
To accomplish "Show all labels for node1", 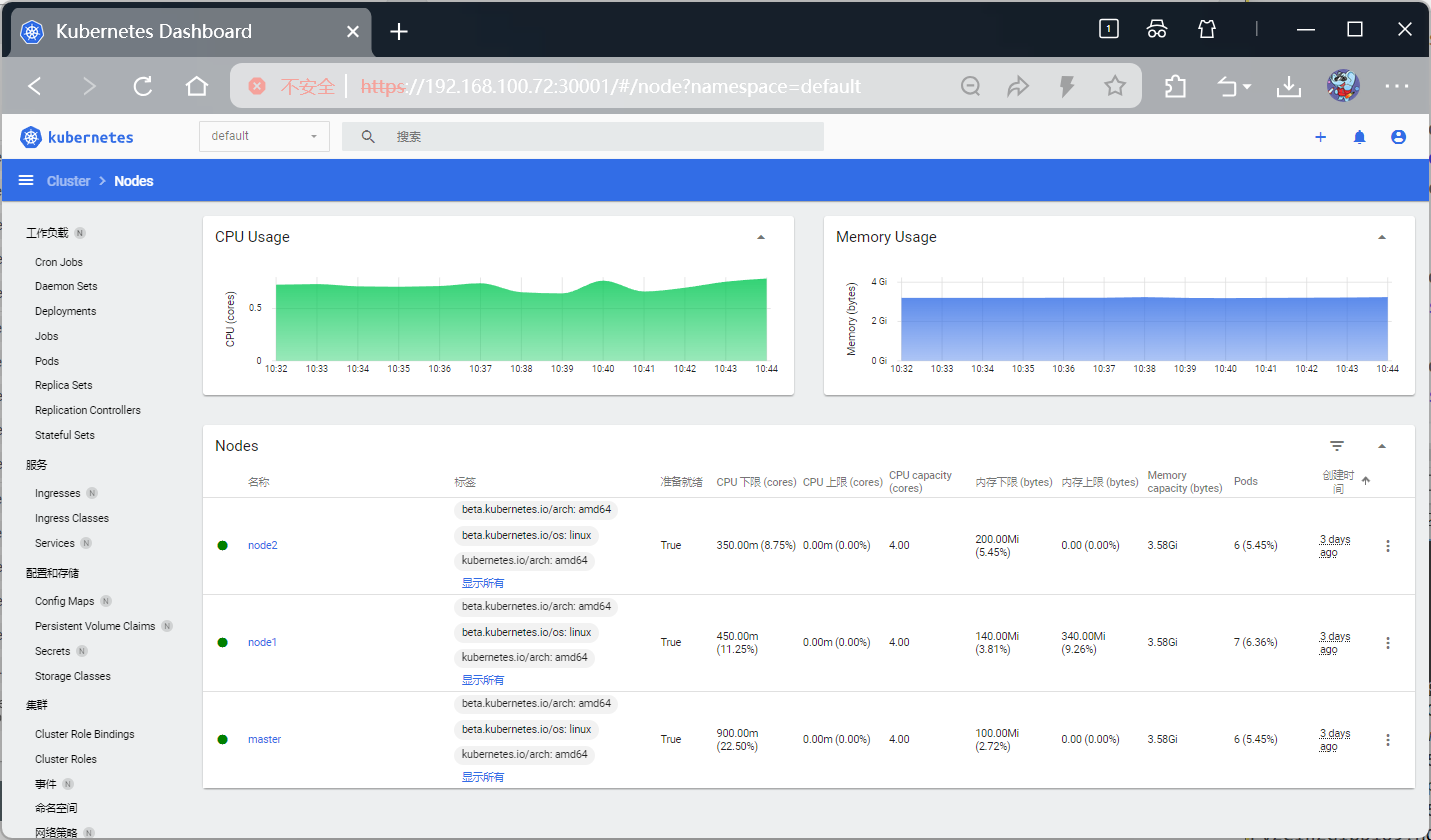I will [x=483, y=680].
